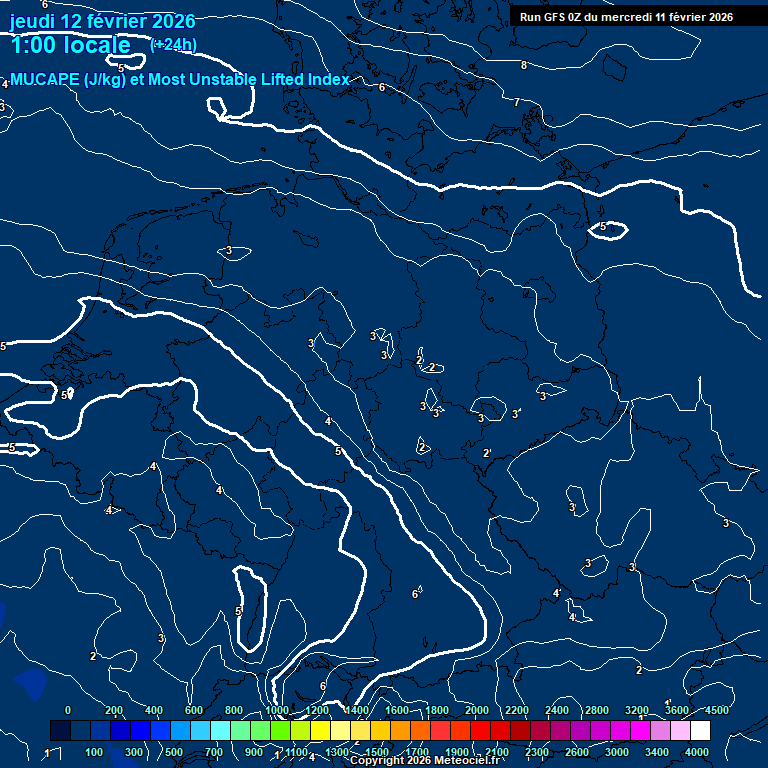The image size is (768, 768).
Task: Click the 1:00 locale time heading
Action: pyautogui.click(x=70, y=45)
